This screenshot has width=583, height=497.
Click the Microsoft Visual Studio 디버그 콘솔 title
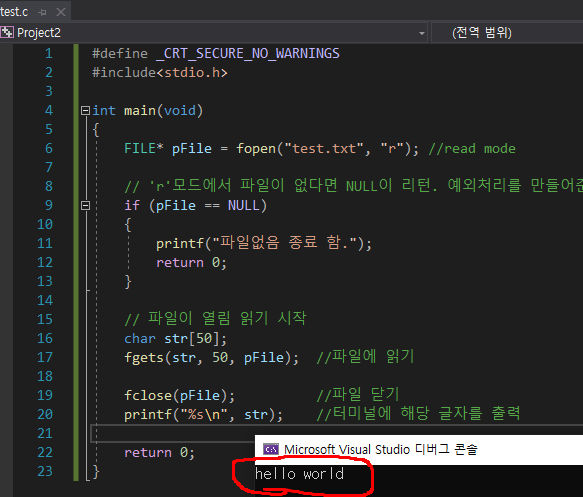pos(381,449)
